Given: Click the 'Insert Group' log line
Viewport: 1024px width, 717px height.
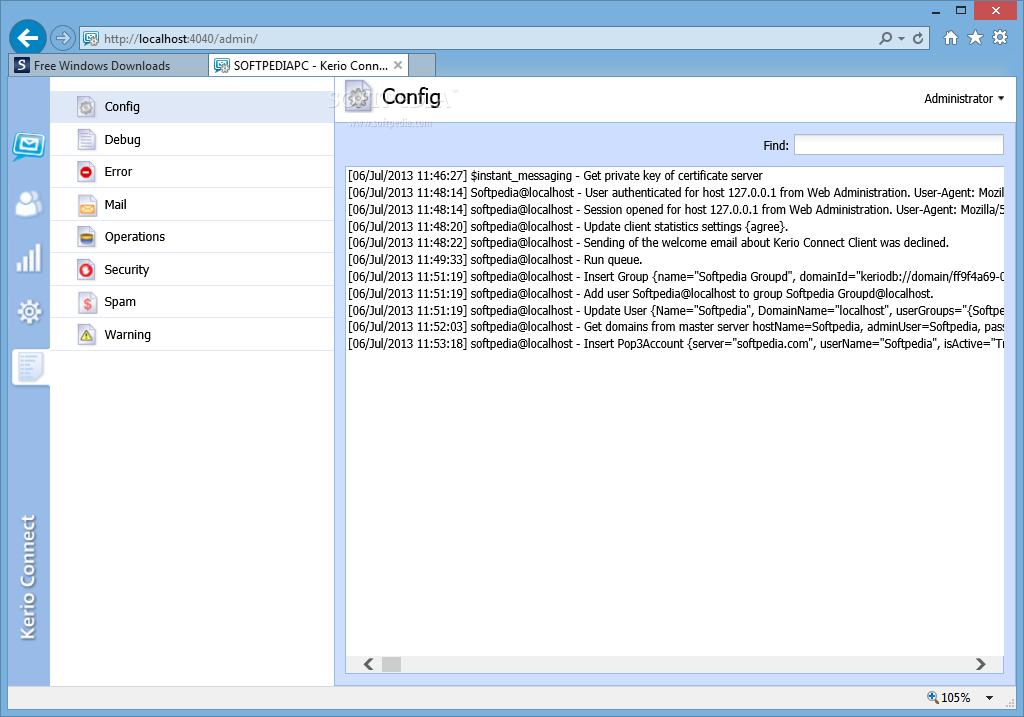Looking at the screenshot, I should tap(675, 277).
